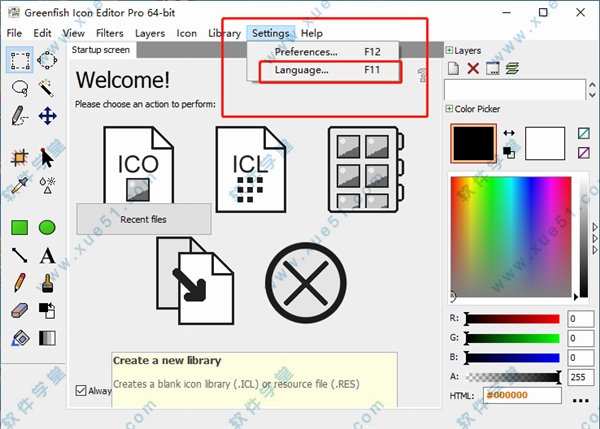Collapse the Layers panel expander
The width and height of the screenshot is (600, 429).
tap(449, 50)
